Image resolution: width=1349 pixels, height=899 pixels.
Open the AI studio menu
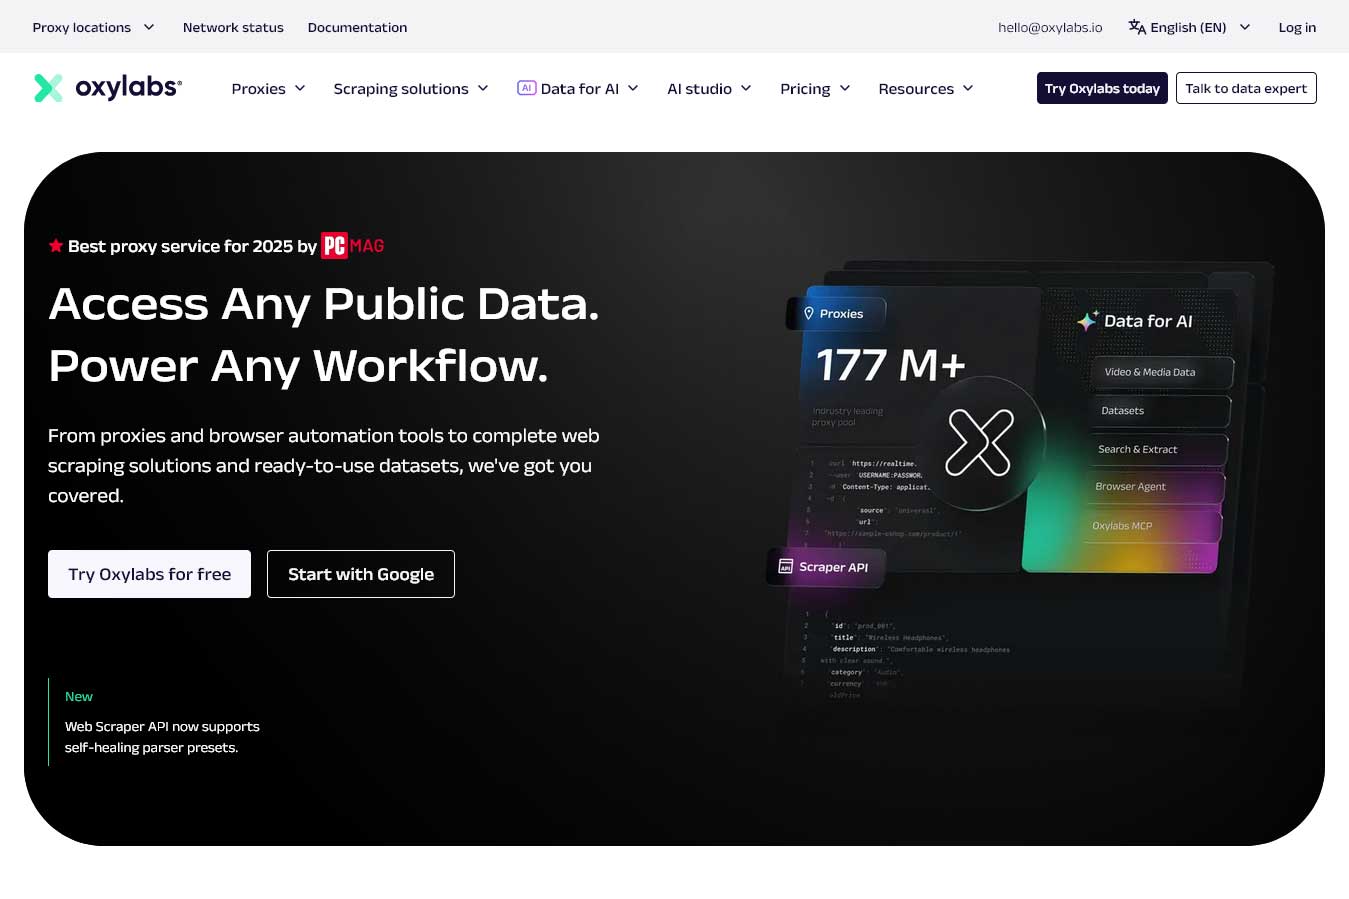coord(709,88)
